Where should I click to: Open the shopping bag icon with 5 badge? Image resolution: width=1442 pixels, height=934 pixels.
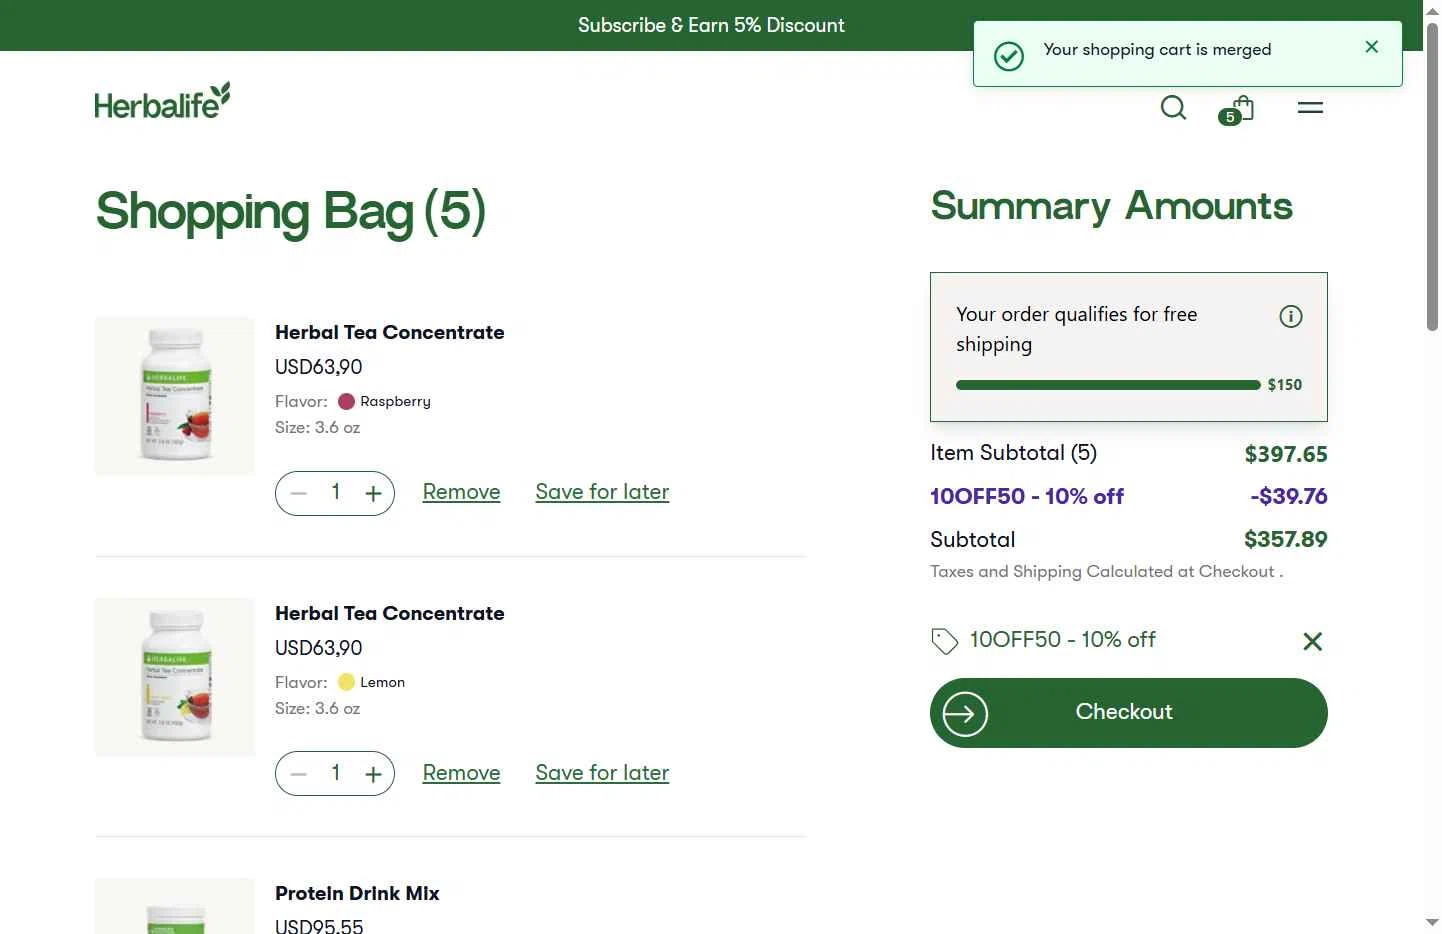[1238, 109]
